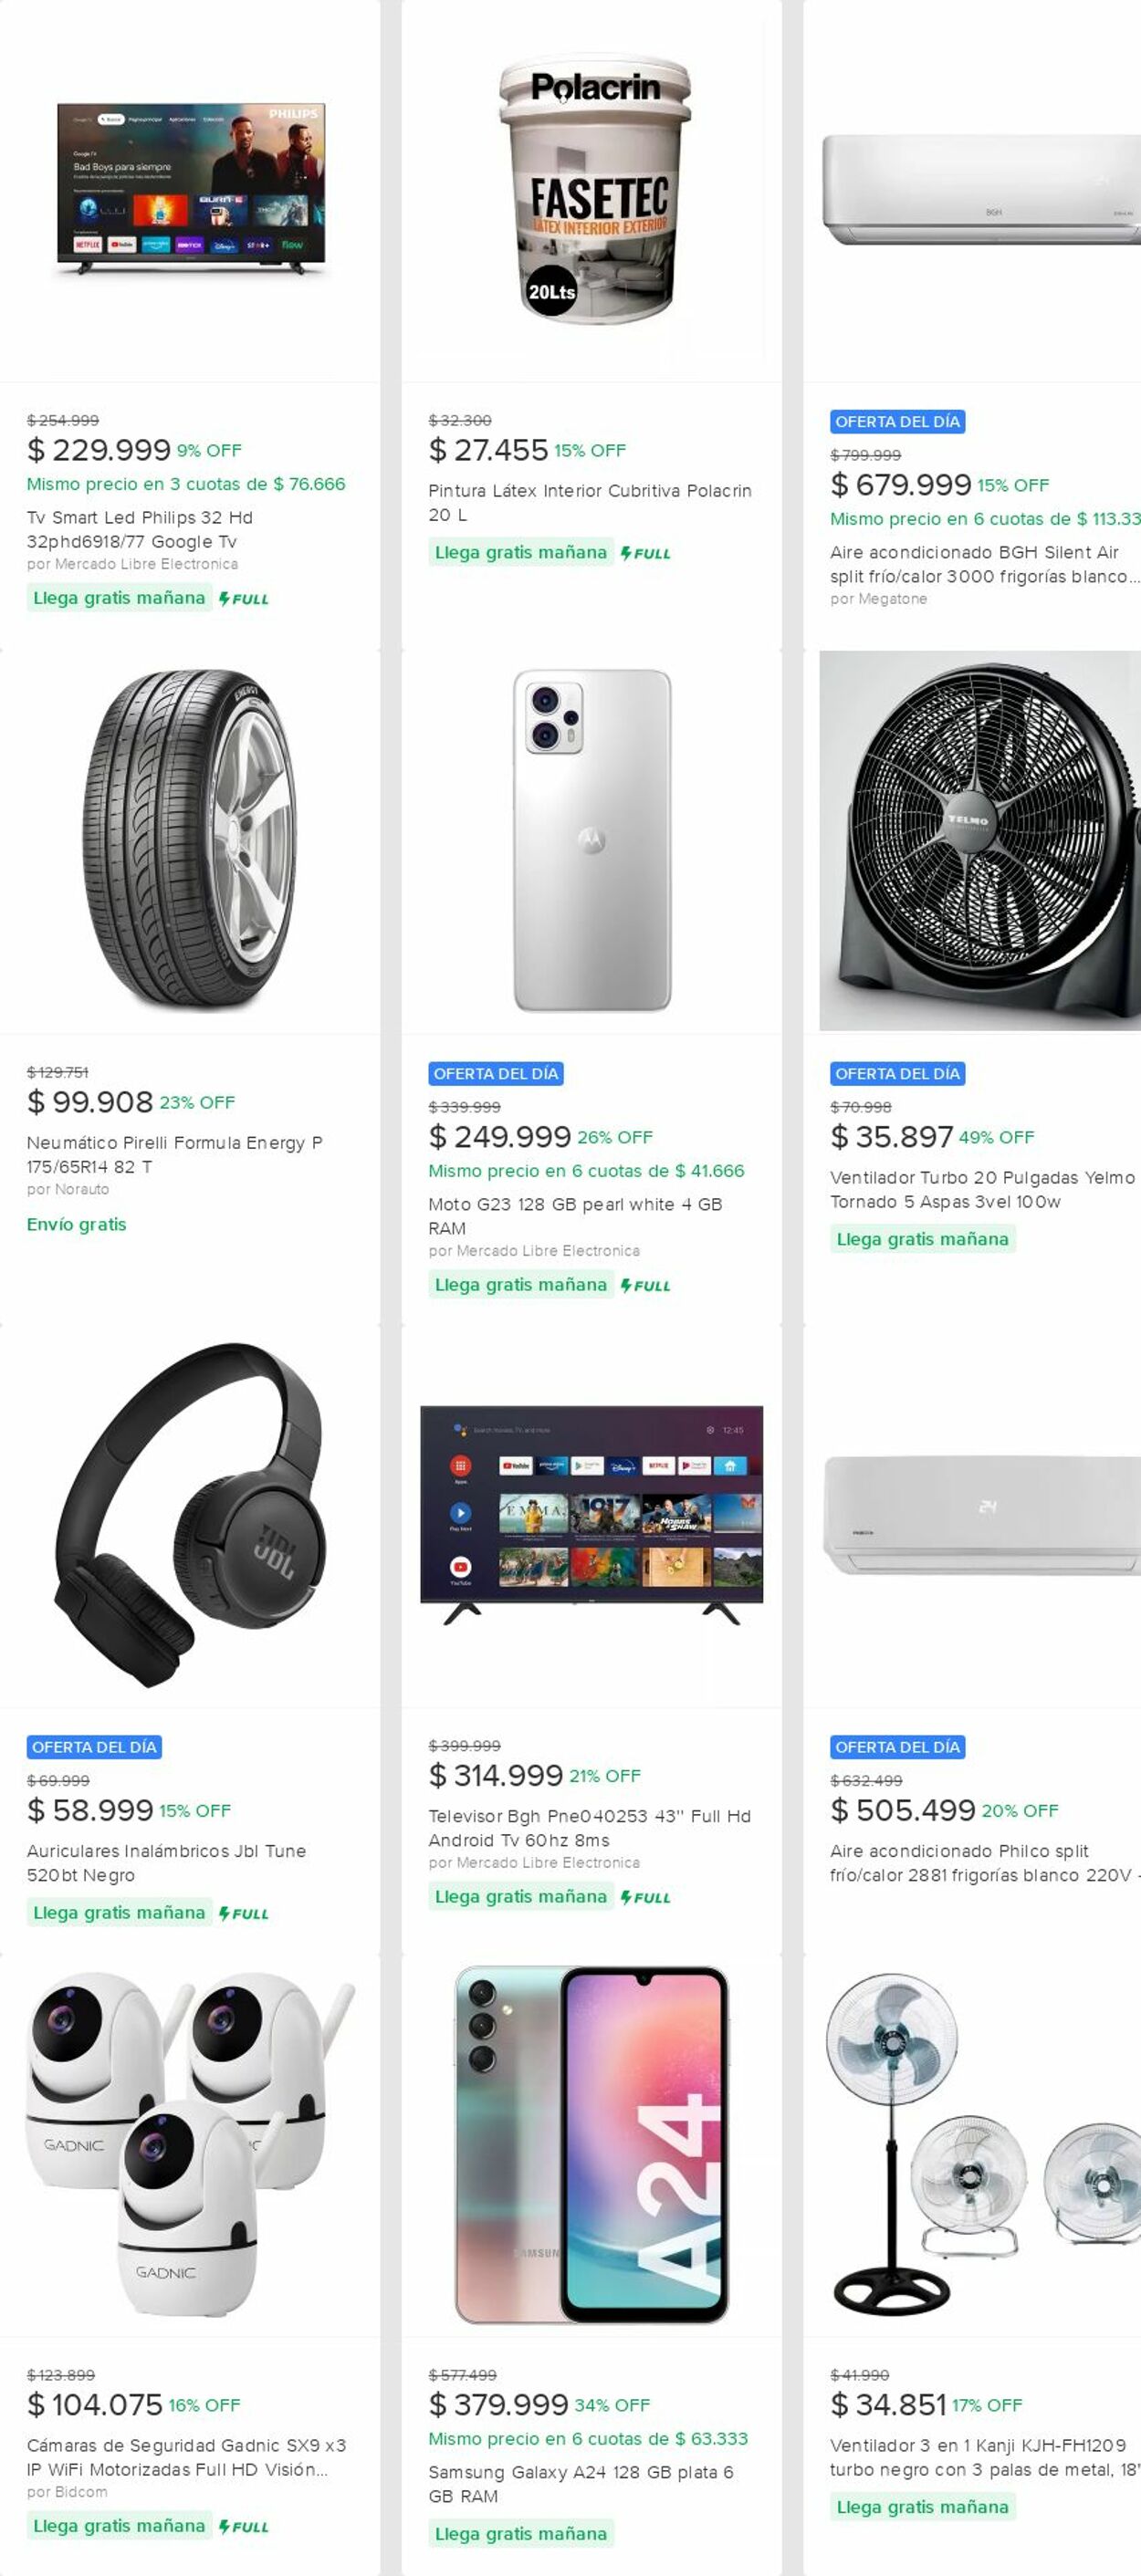Click Envío gratis under the Pirelli tire

(77, 1224)
